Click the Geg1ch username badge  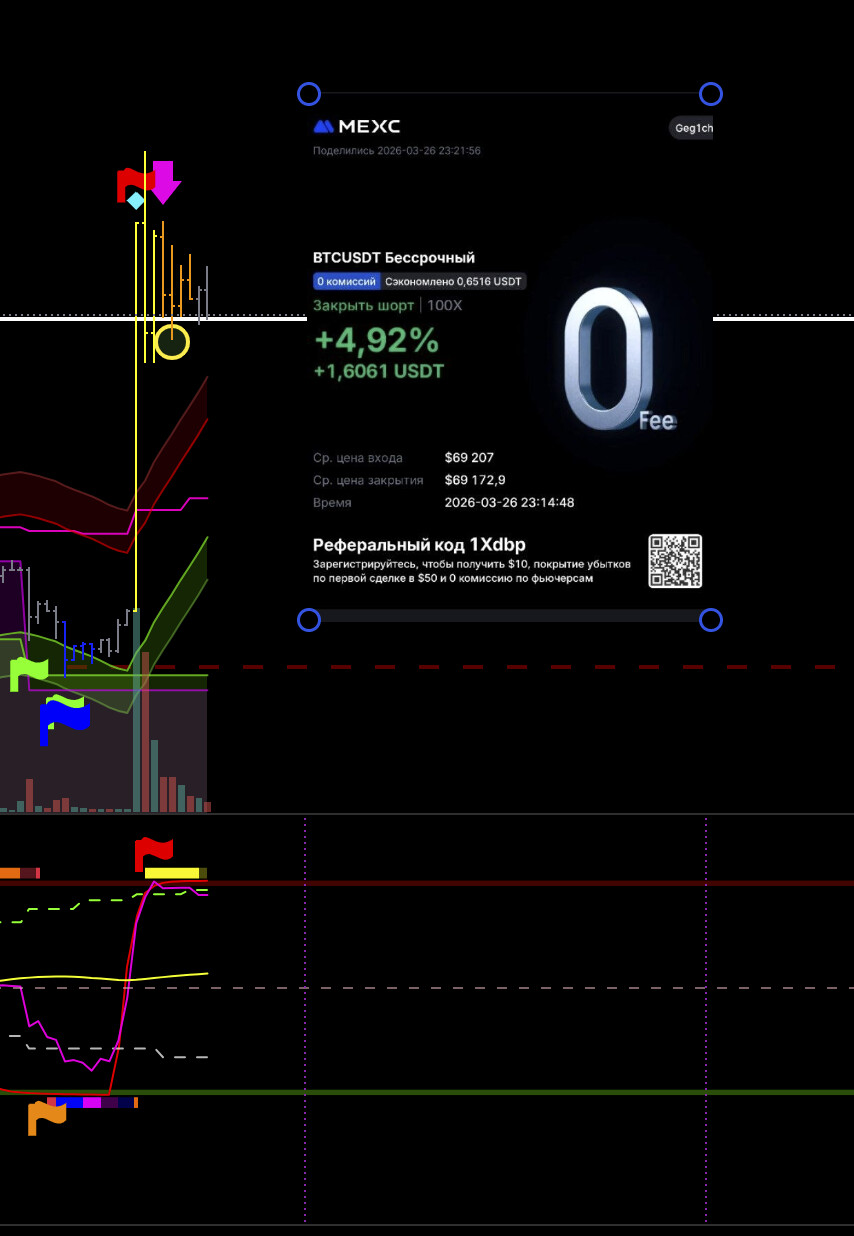point(692,128)
